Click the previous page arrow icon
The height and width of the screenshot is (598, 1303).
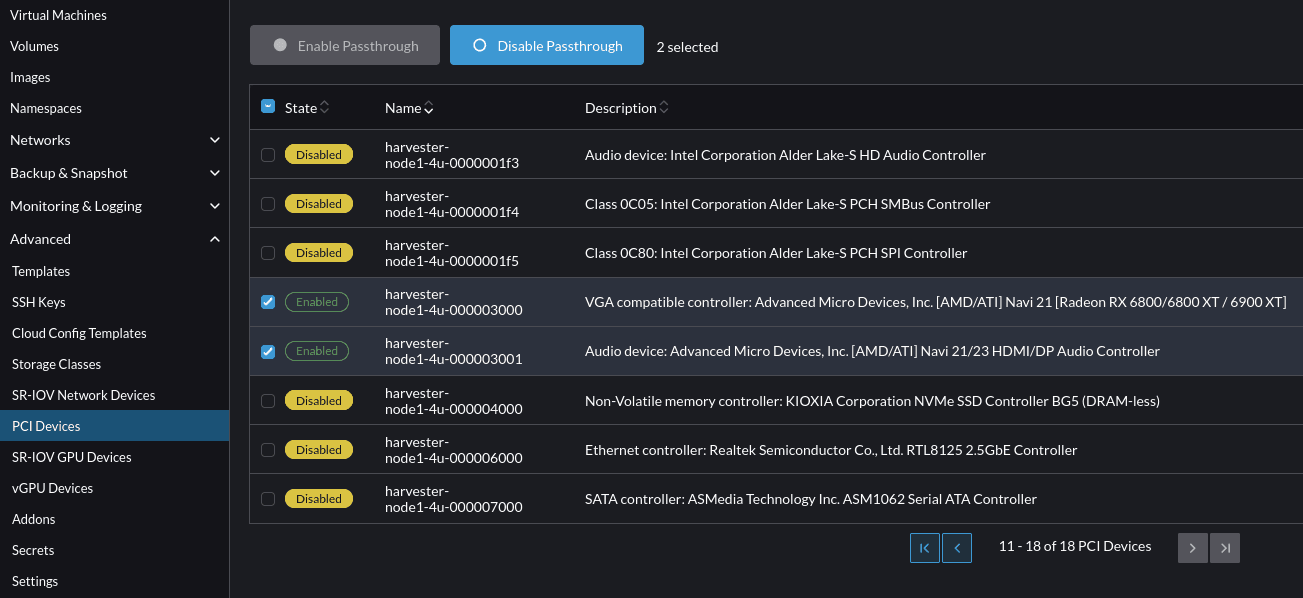click(x=957, y=548)
